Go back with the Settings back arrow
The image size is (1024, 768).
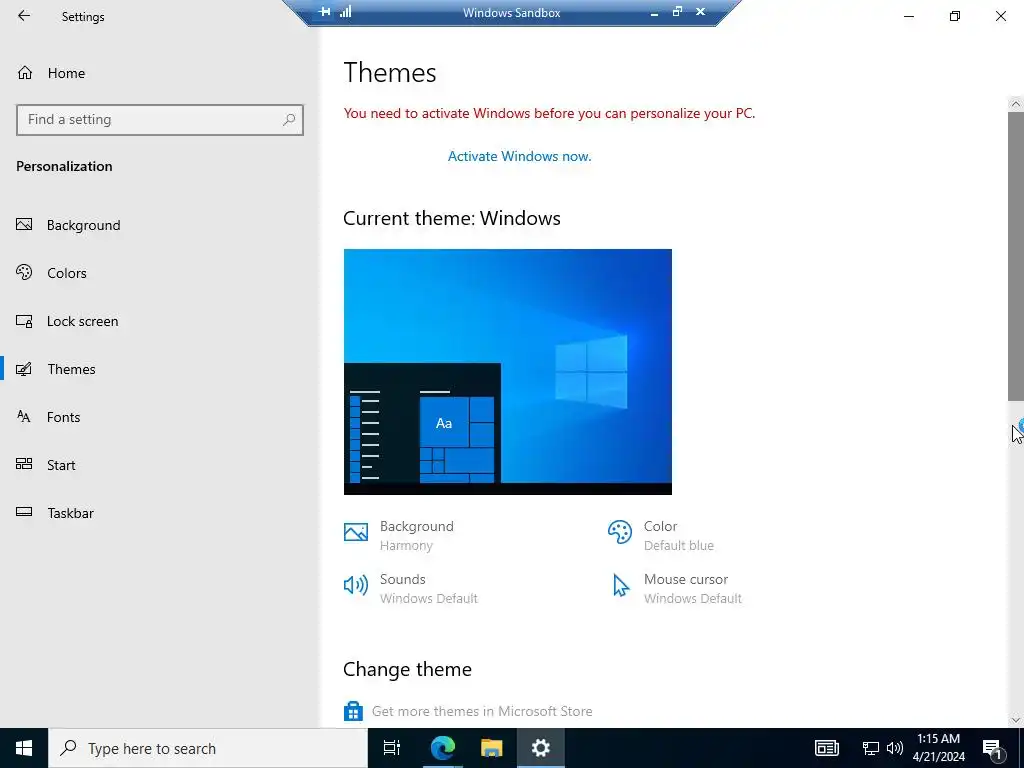24,16
